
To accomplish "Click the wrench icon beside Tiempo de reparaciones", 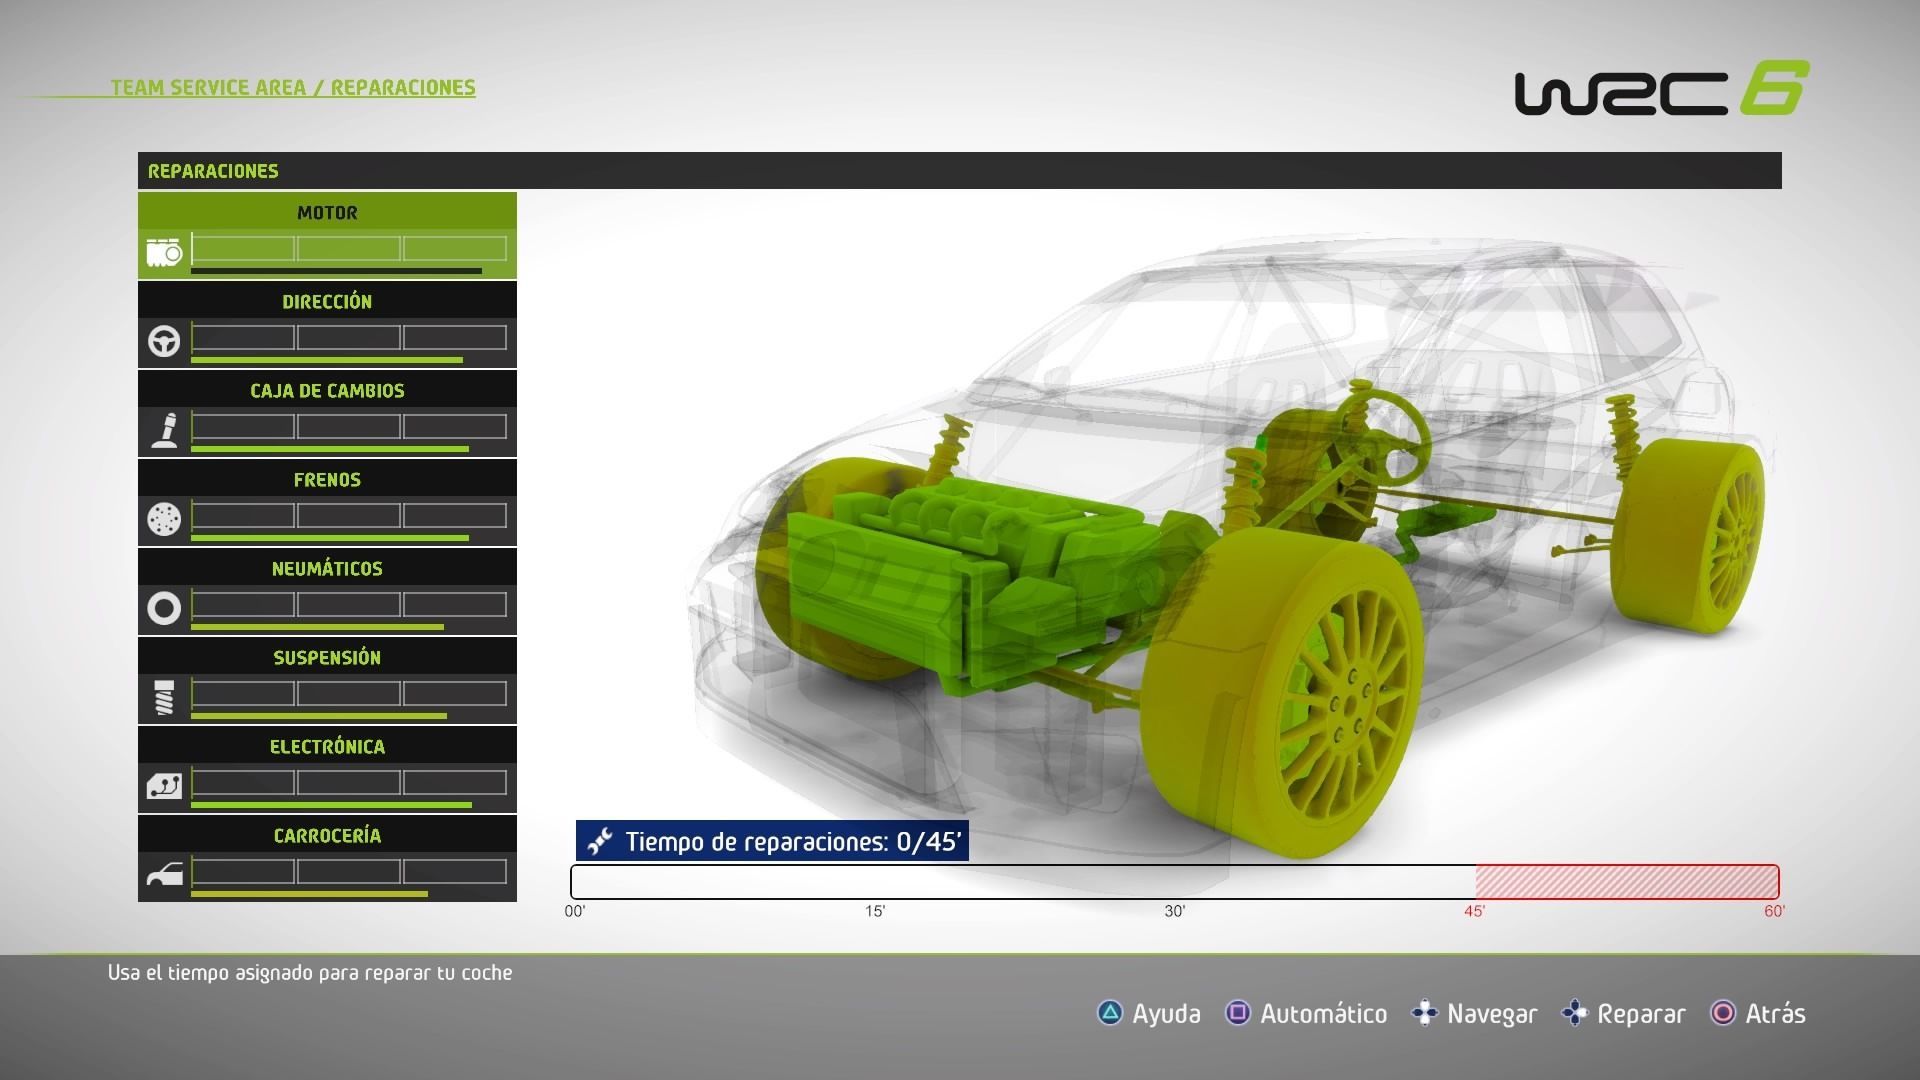I will (600, 842).
